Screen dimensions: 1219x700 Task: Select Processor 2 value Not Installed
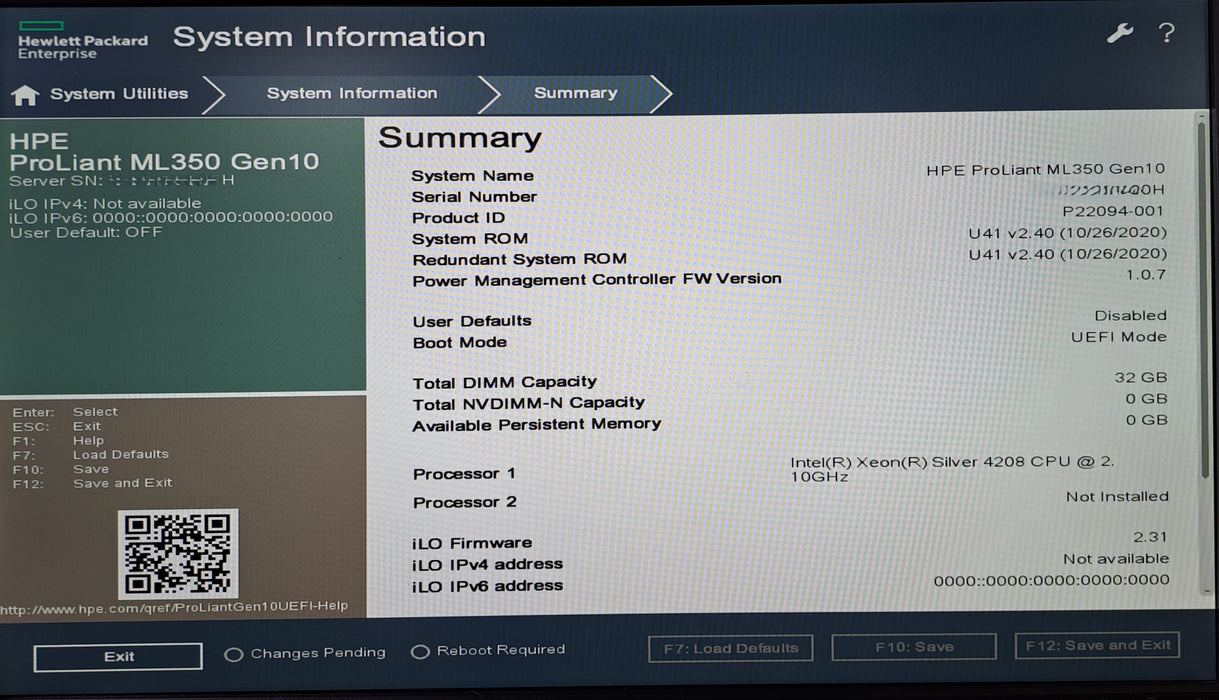coord(1117,496)
